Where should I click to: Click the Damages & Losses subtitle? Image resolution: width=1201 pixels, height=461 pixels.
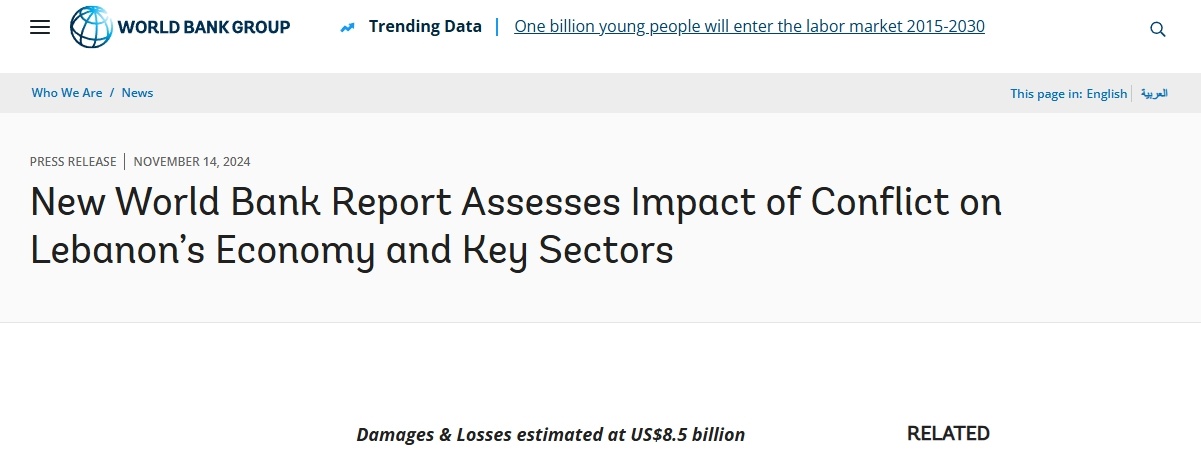[551, 435]
